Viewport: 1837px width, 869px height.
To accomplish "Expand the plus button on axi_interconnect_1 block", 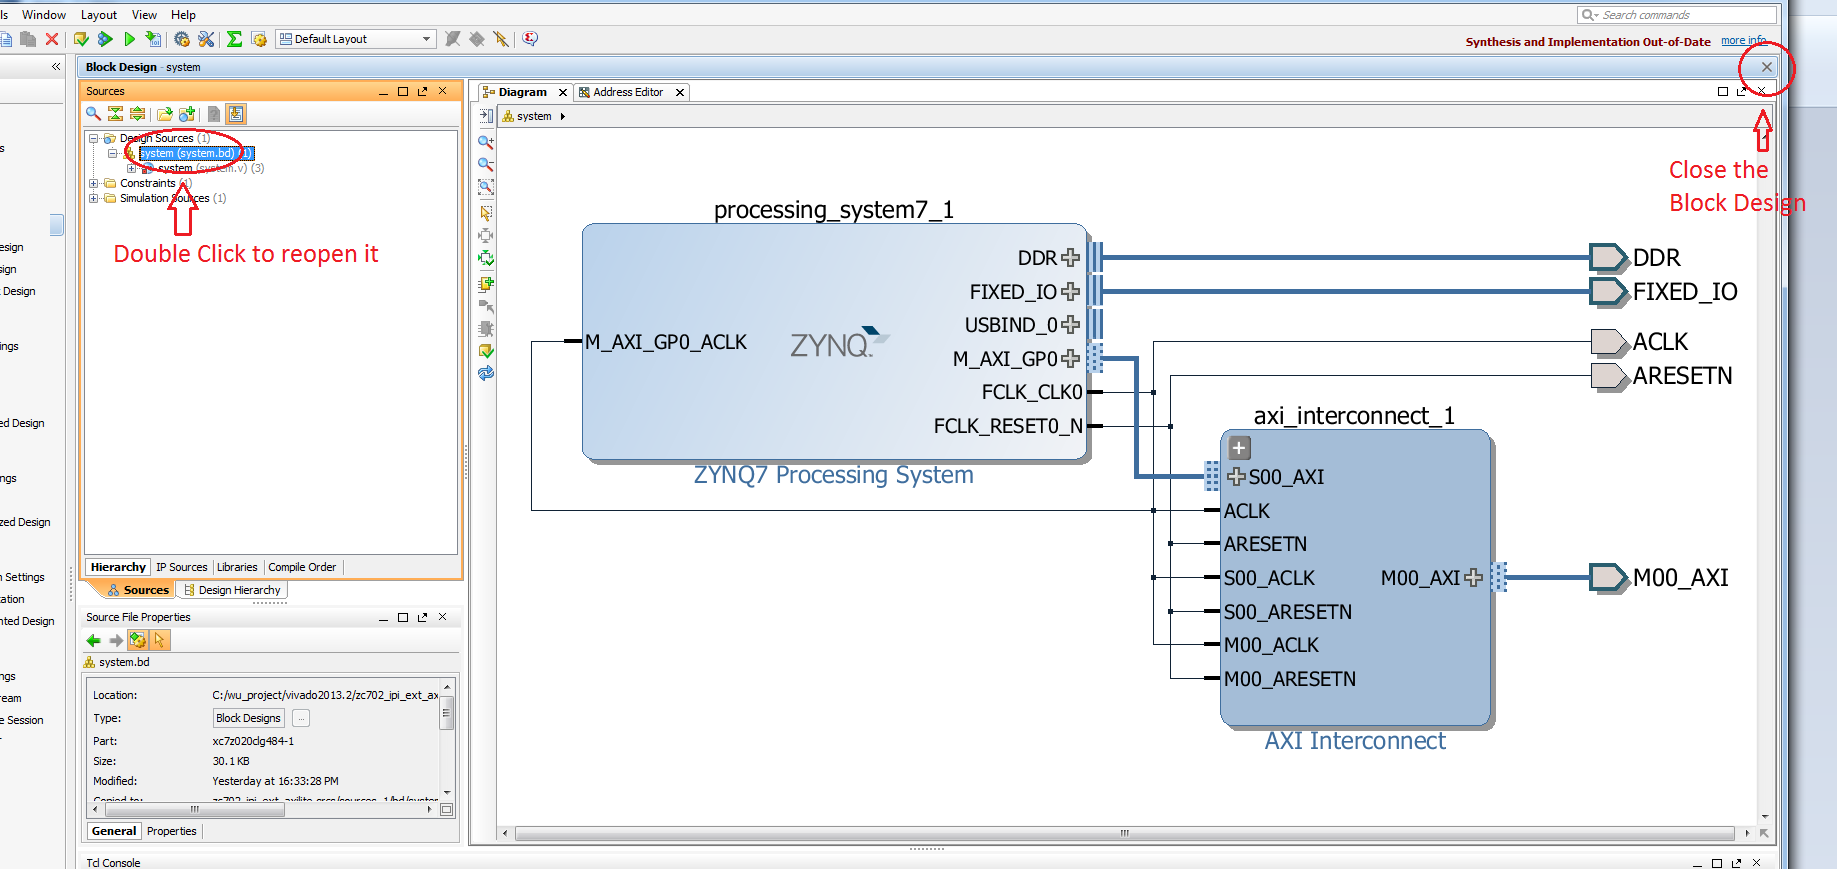I will click(x=1239, y=448).
